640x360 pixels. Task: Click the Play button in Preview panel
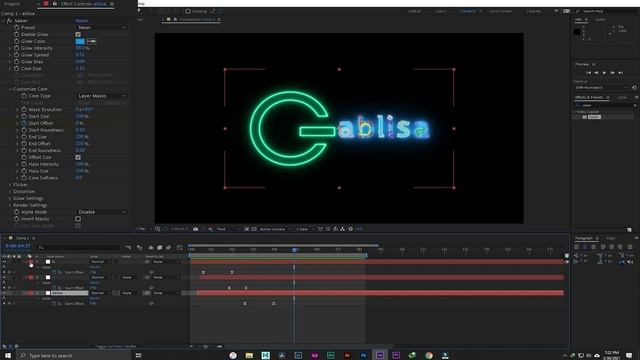[x=604, y=73]
